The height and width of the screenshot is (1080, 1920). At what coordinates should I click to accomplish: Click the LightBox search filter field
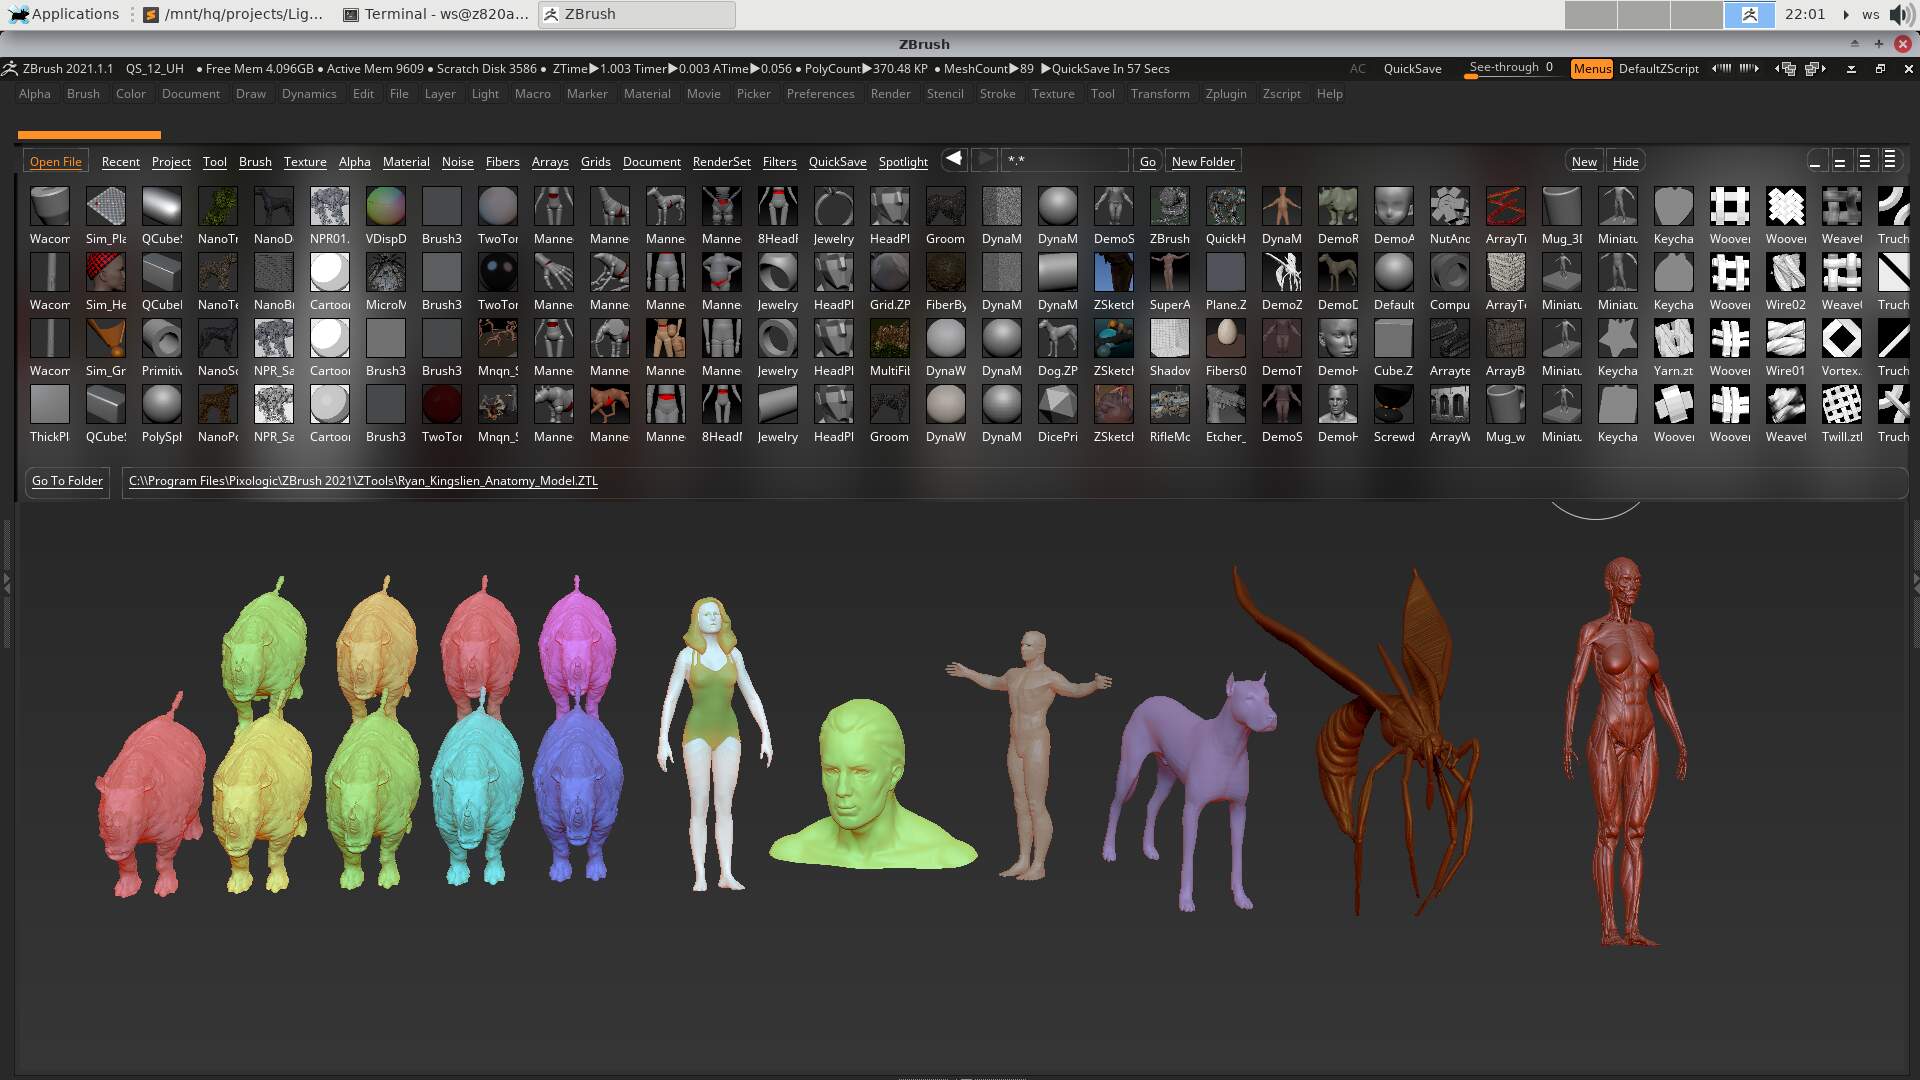point(1065,160)
